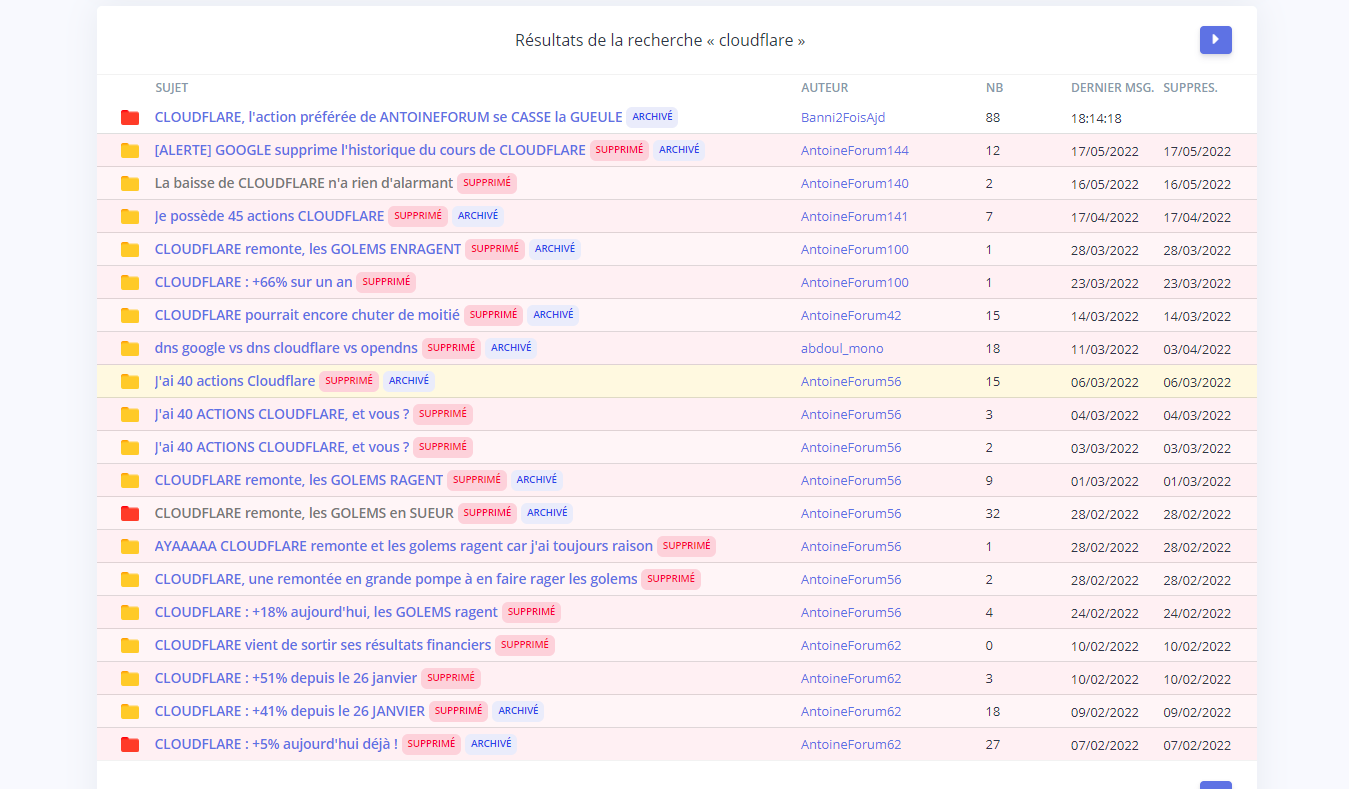The width and height of the screenshot is (1349, 789).
Task: Click folder icon for dns google vs cloudflare
Action: point(130,349)
